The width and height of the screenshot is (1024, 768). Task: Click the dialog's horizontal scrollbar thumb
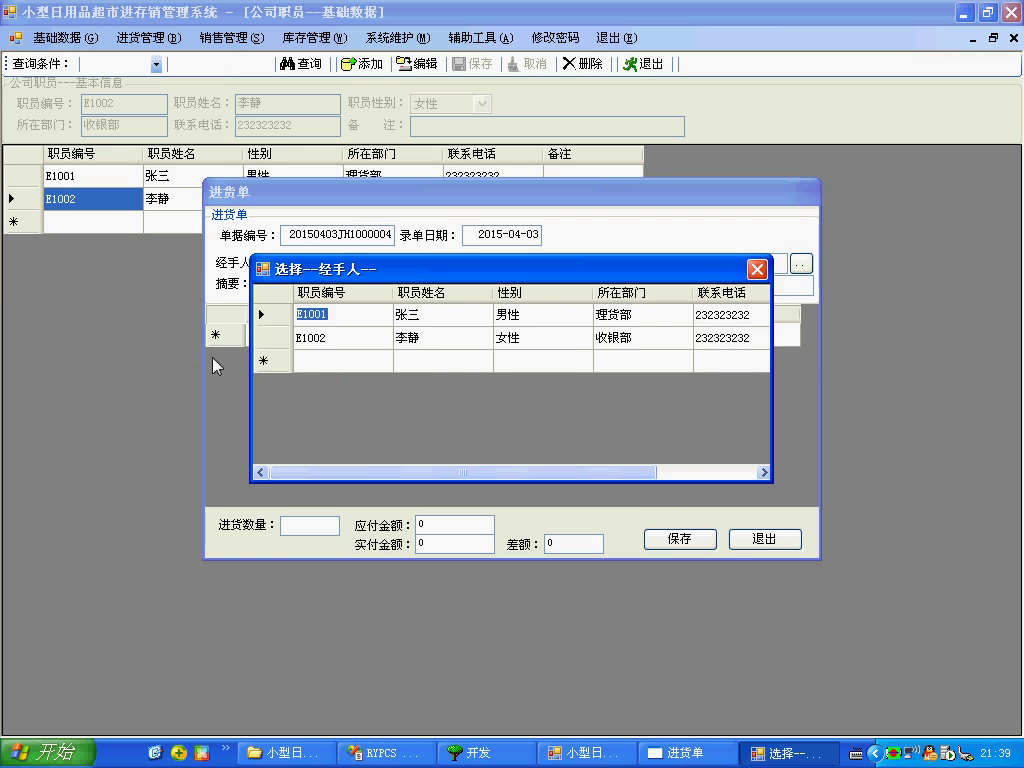coord(462,472)
